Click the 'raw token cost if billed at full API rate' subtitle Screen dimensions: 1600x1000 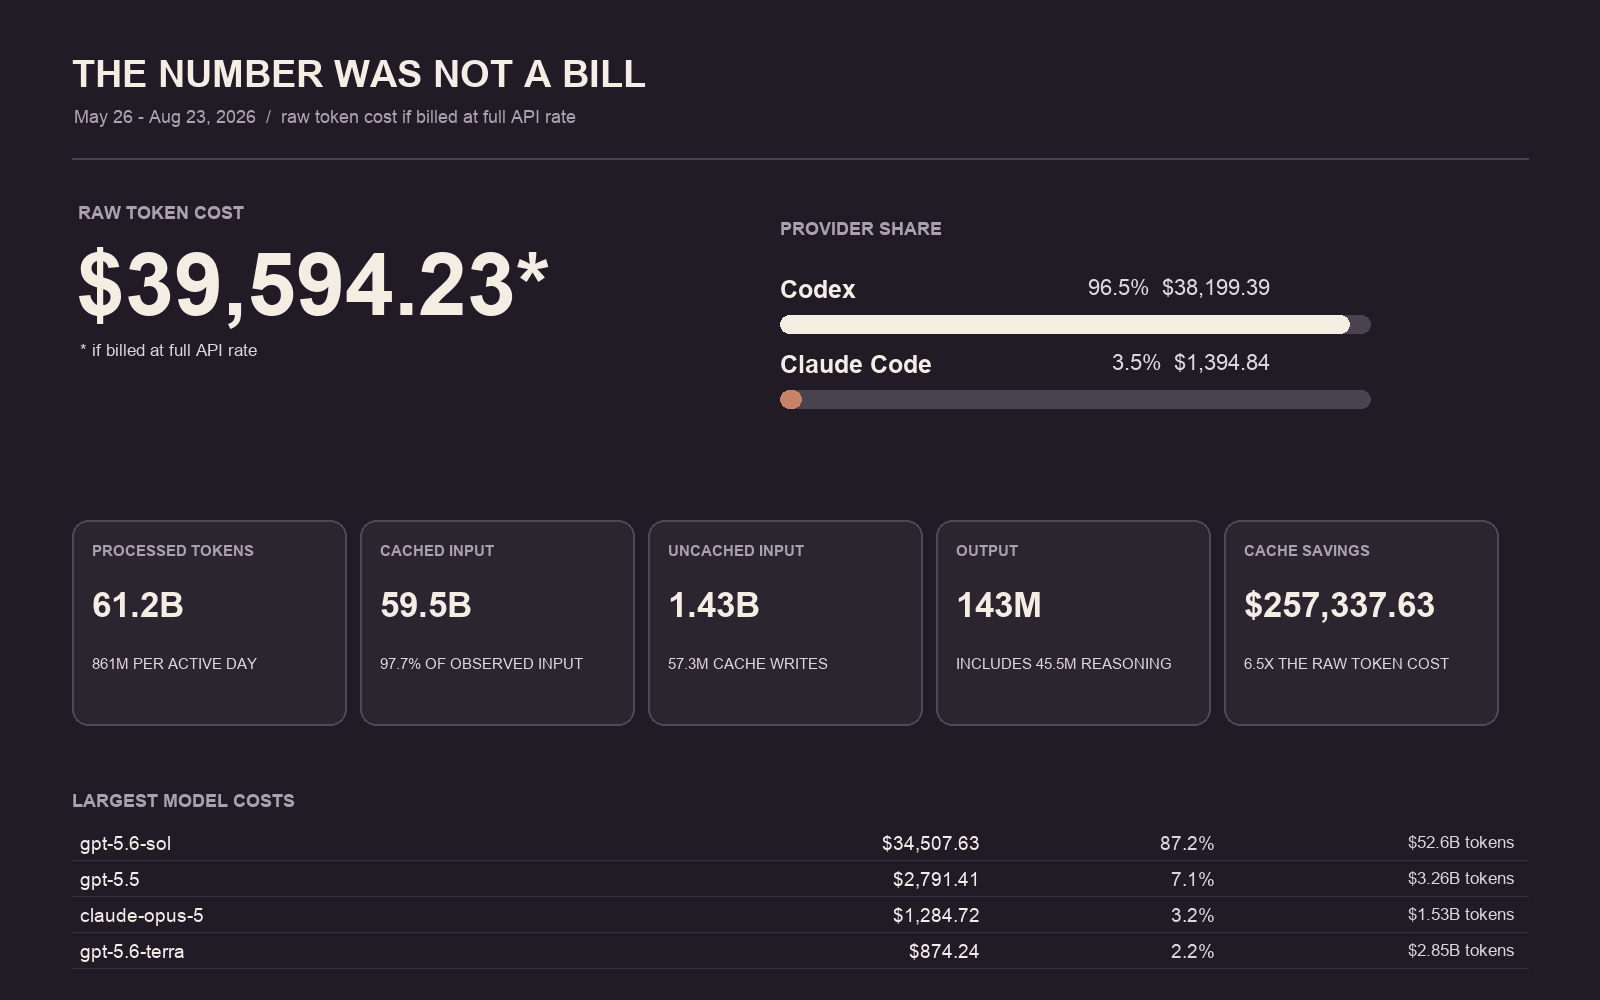click(x=428, y=117)
